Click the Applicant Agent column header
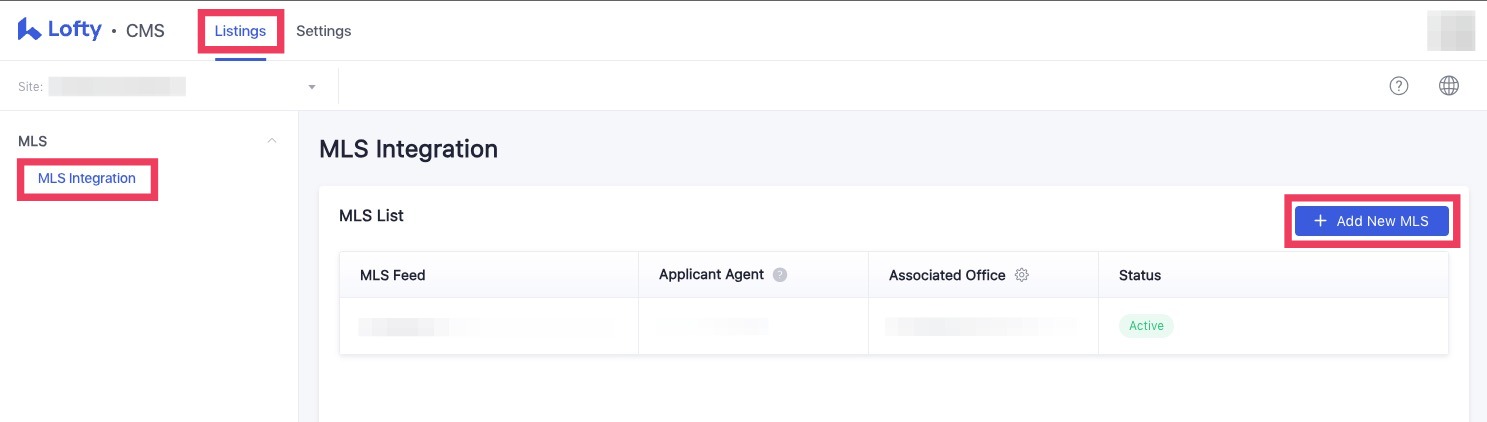Image resolution: width=1487 pixels, height=422 pixels. [x=711, y=275]
